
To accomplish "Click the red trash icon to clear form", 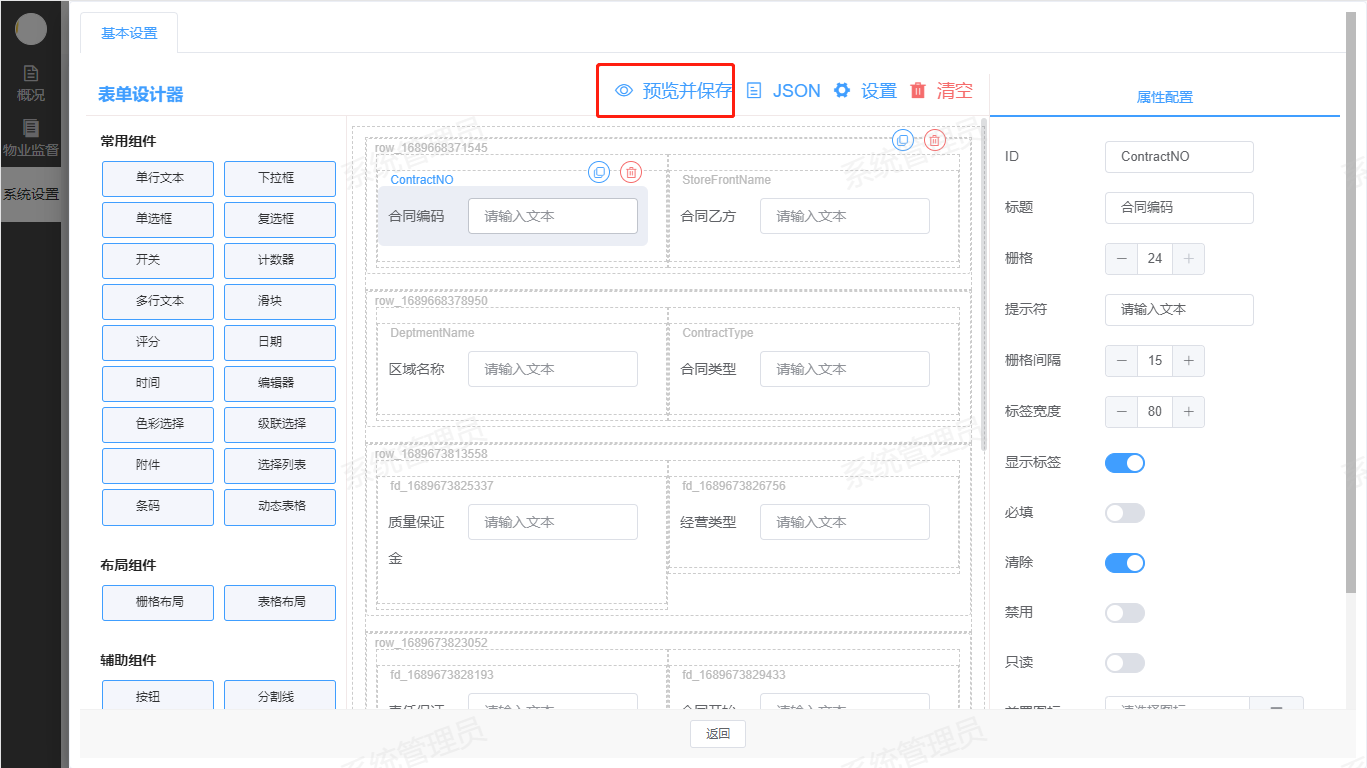I will click(918, 91).
